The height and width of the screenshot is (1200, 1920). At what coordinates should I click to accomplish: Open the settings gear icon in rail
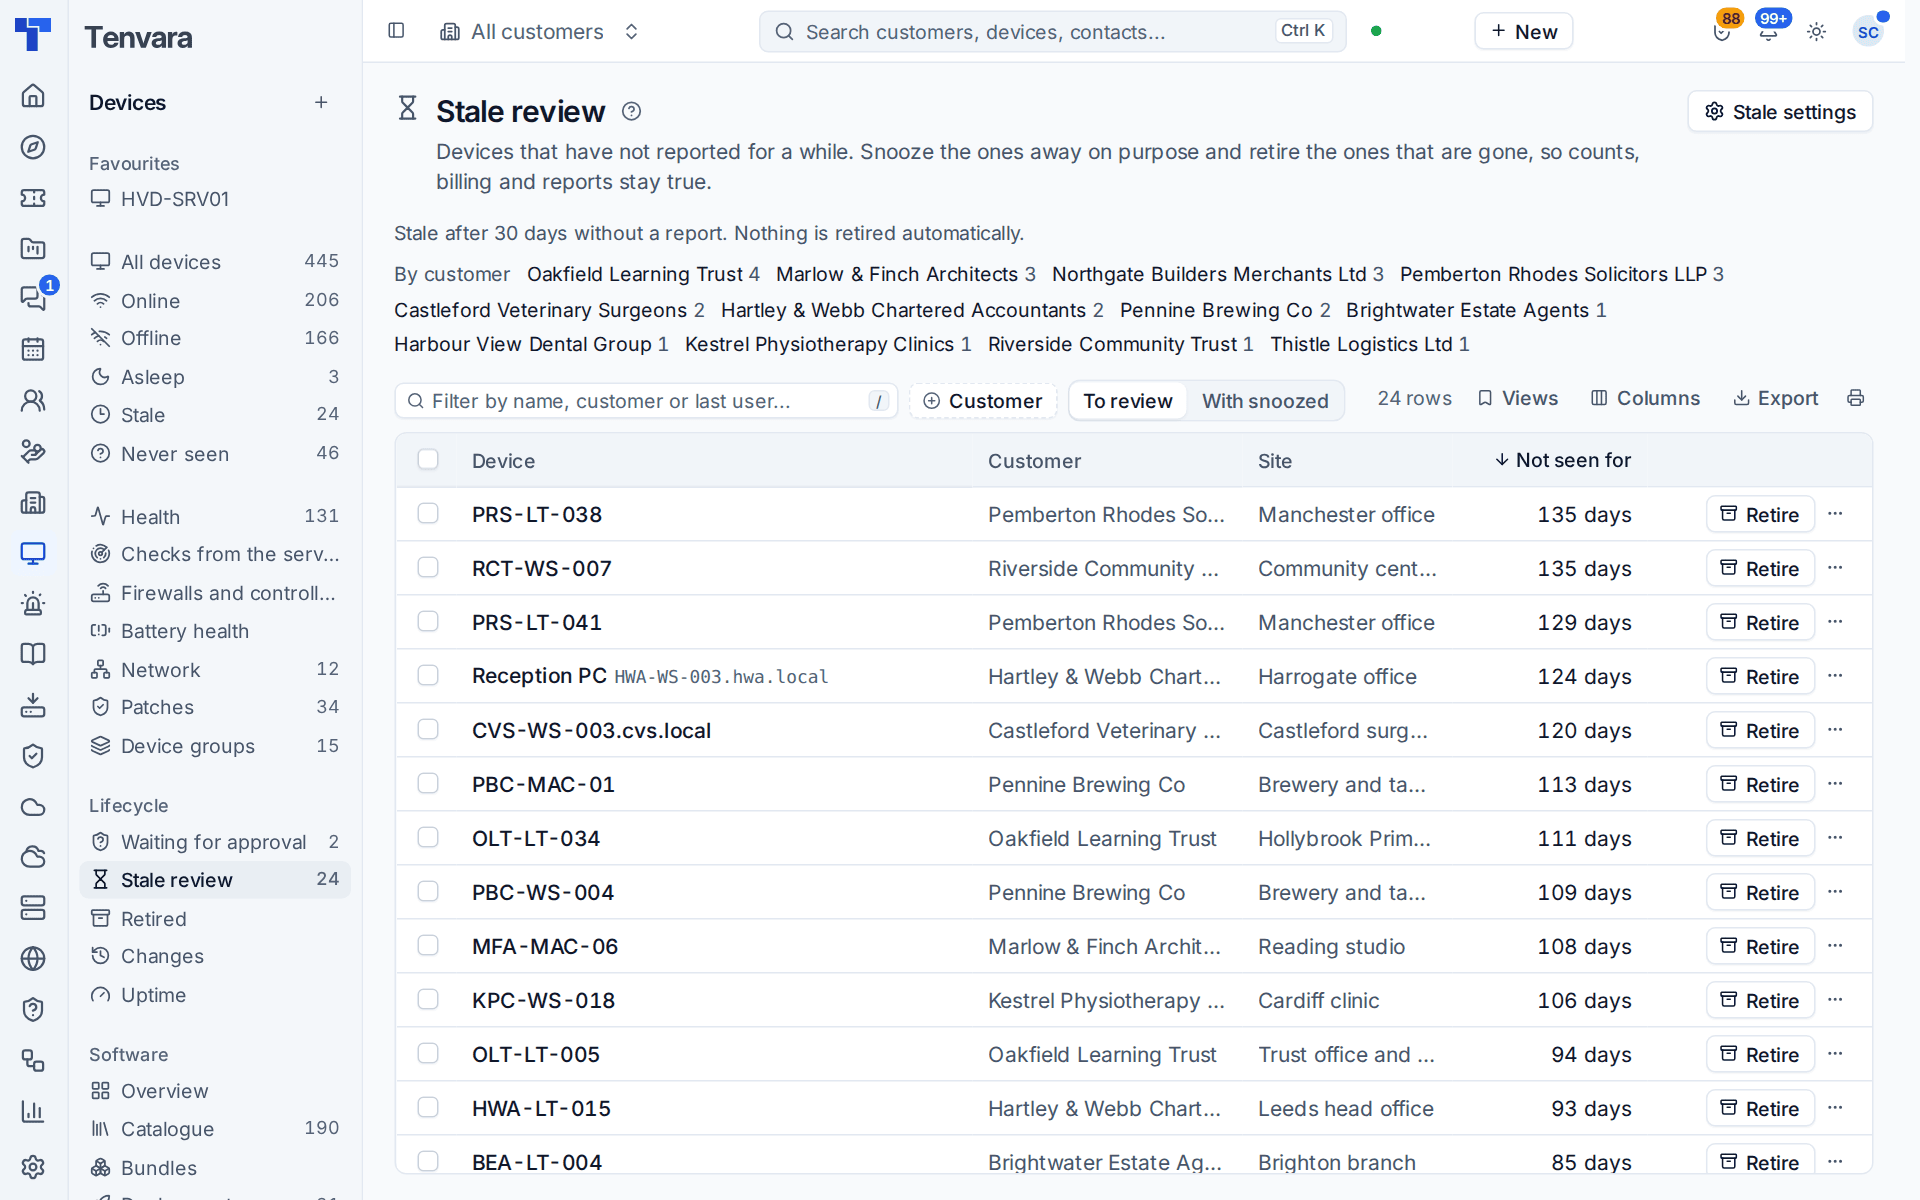[x=33, y=1167]
